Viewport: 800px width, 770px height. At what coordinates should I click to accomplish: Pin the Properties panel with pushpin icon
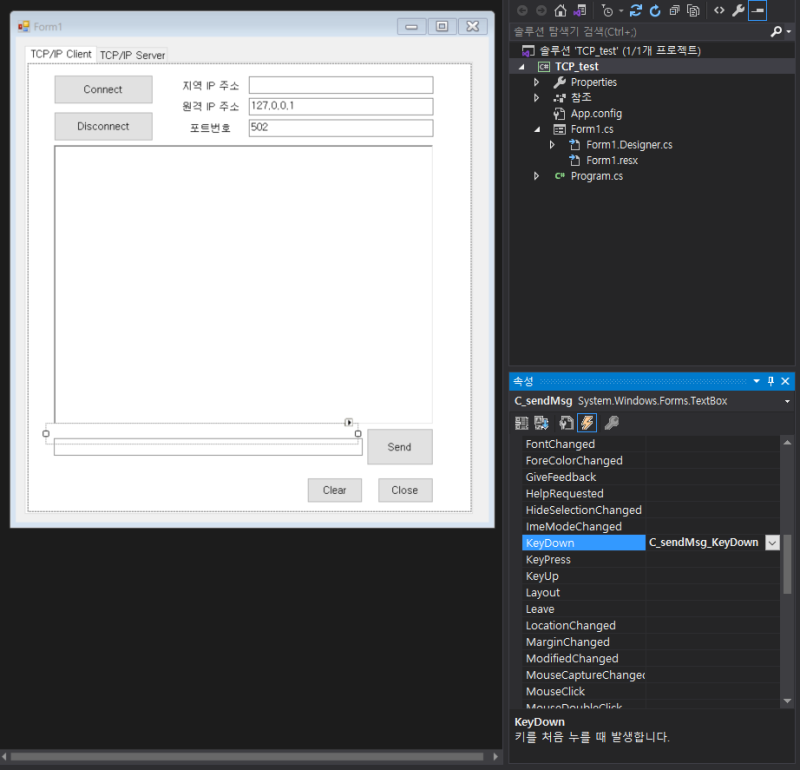[771, 381]
